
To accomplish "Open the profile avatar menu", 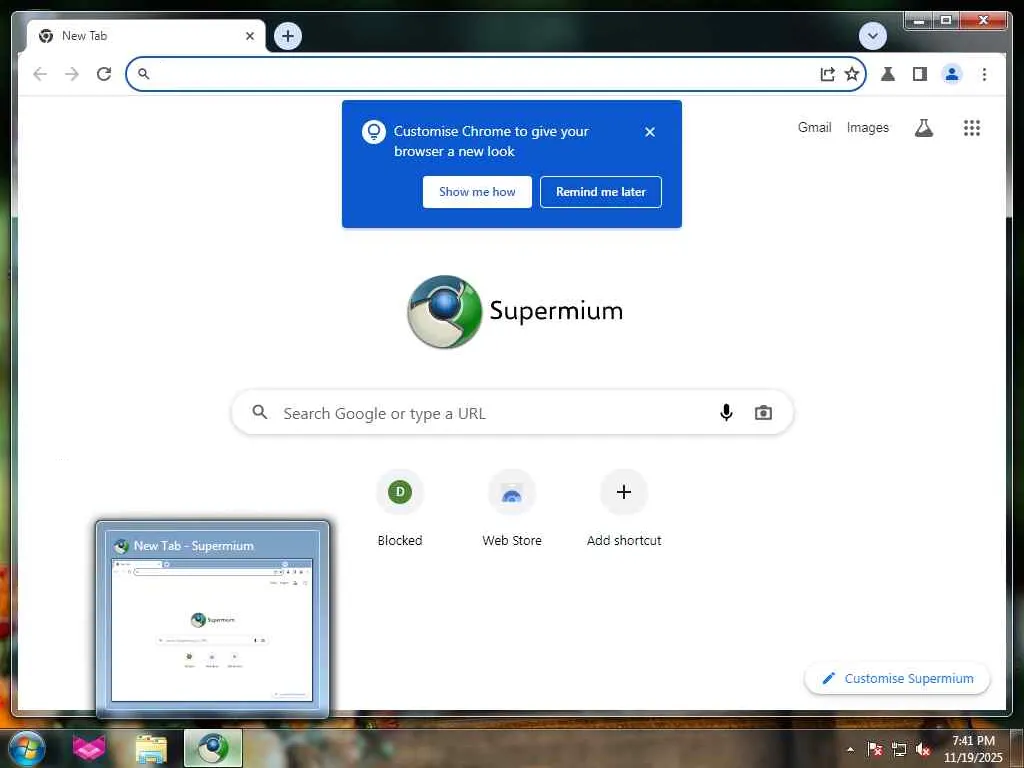I will point(952,74).
